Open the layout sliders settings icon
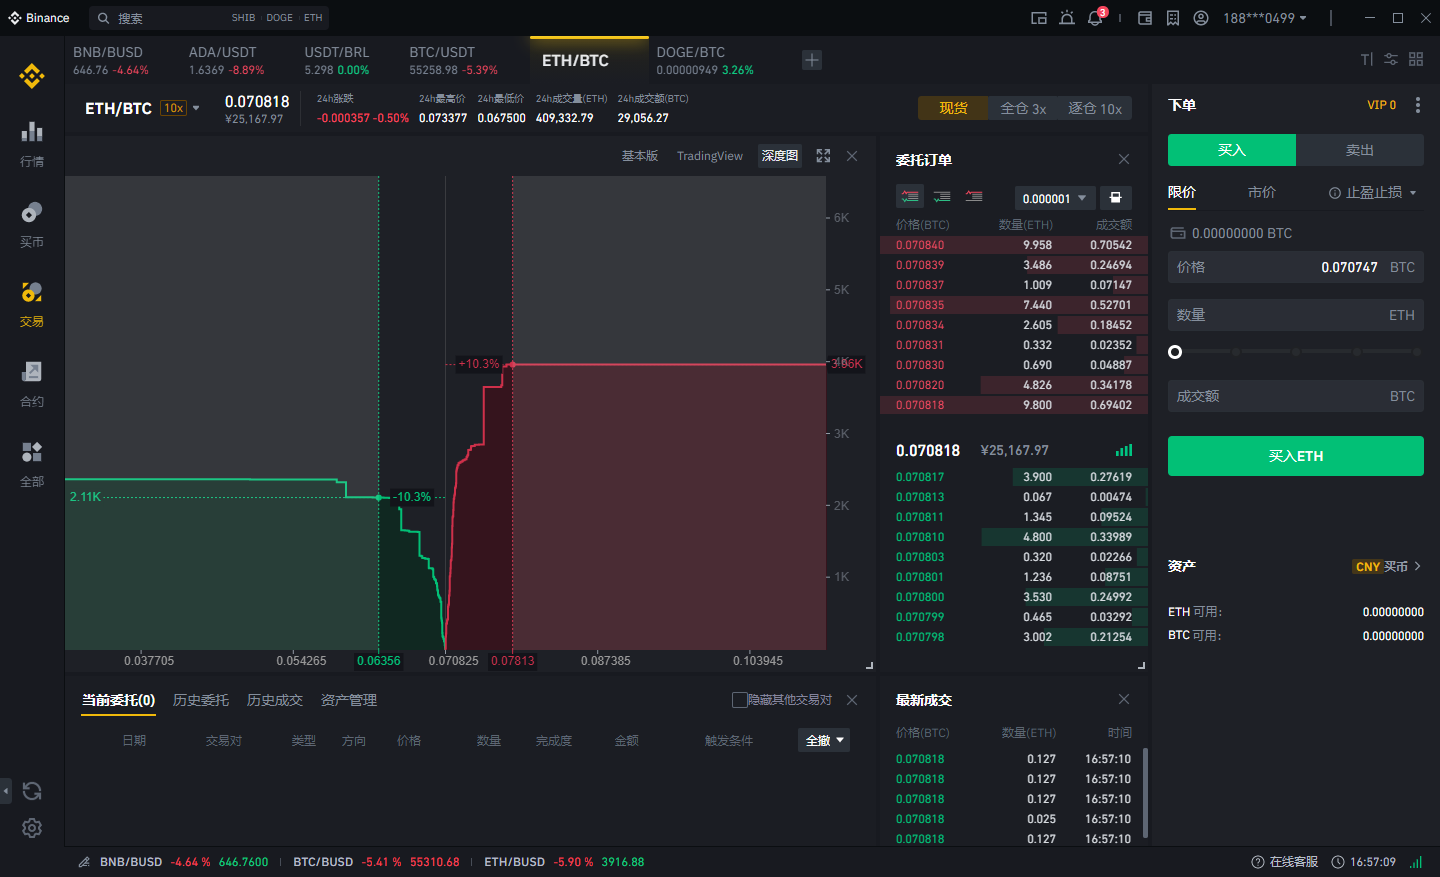This screenshot has height=877, width=1440. click(x=1391, y=60)
